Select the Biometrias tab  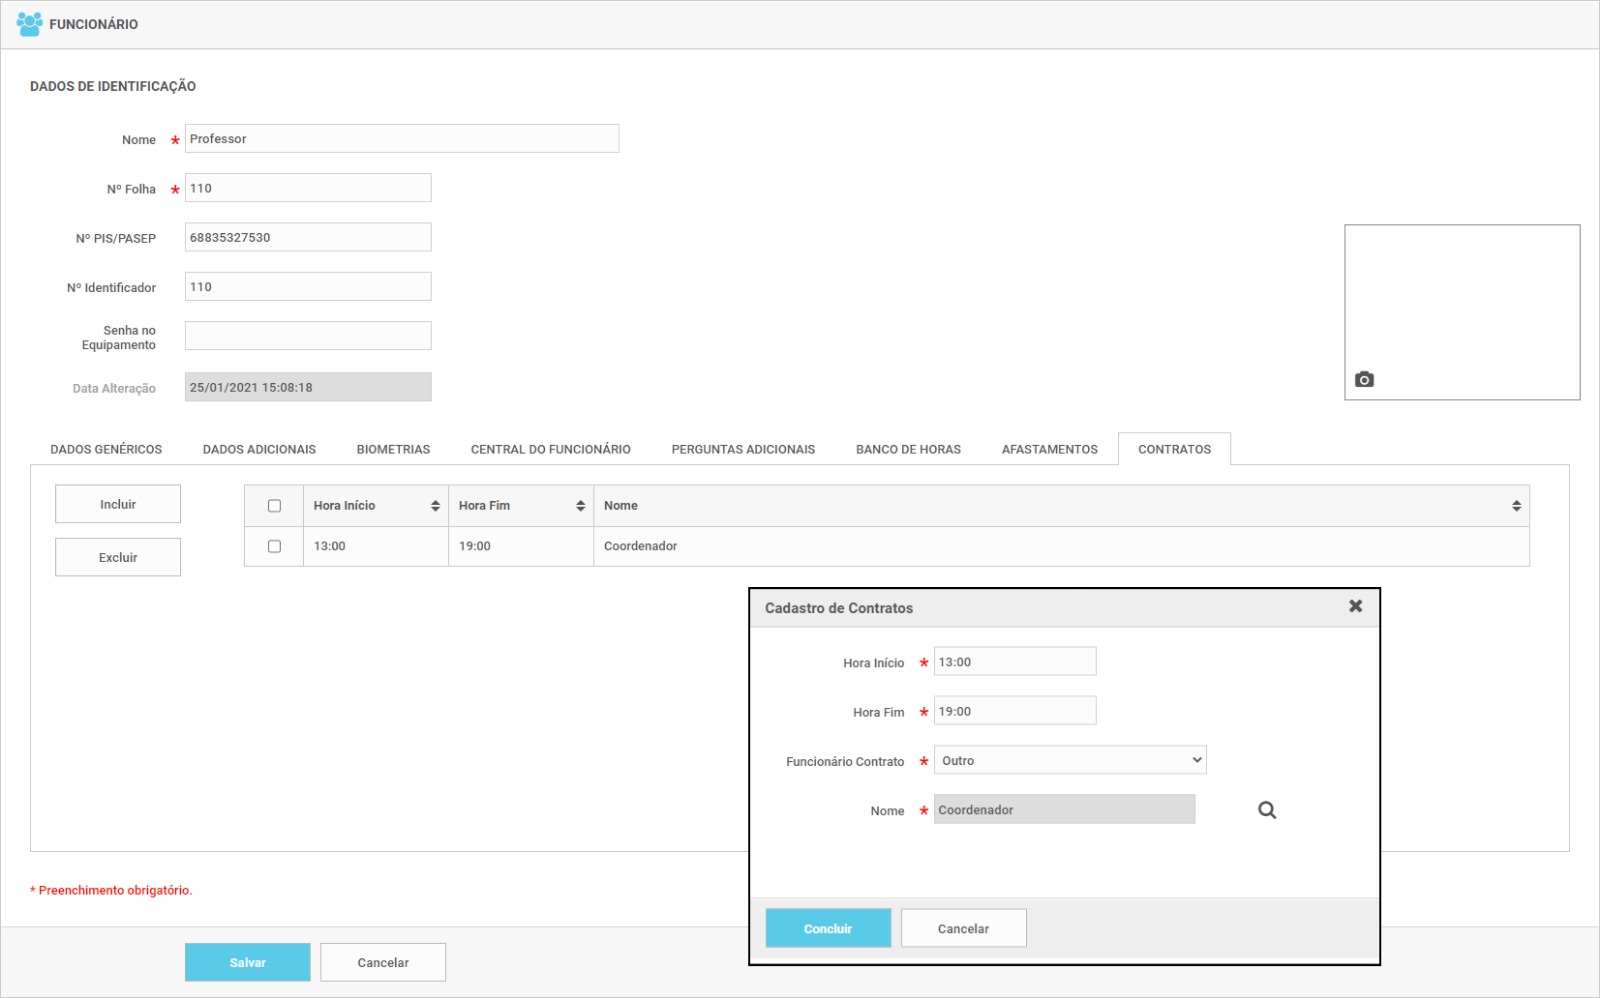tap(393, 449)
